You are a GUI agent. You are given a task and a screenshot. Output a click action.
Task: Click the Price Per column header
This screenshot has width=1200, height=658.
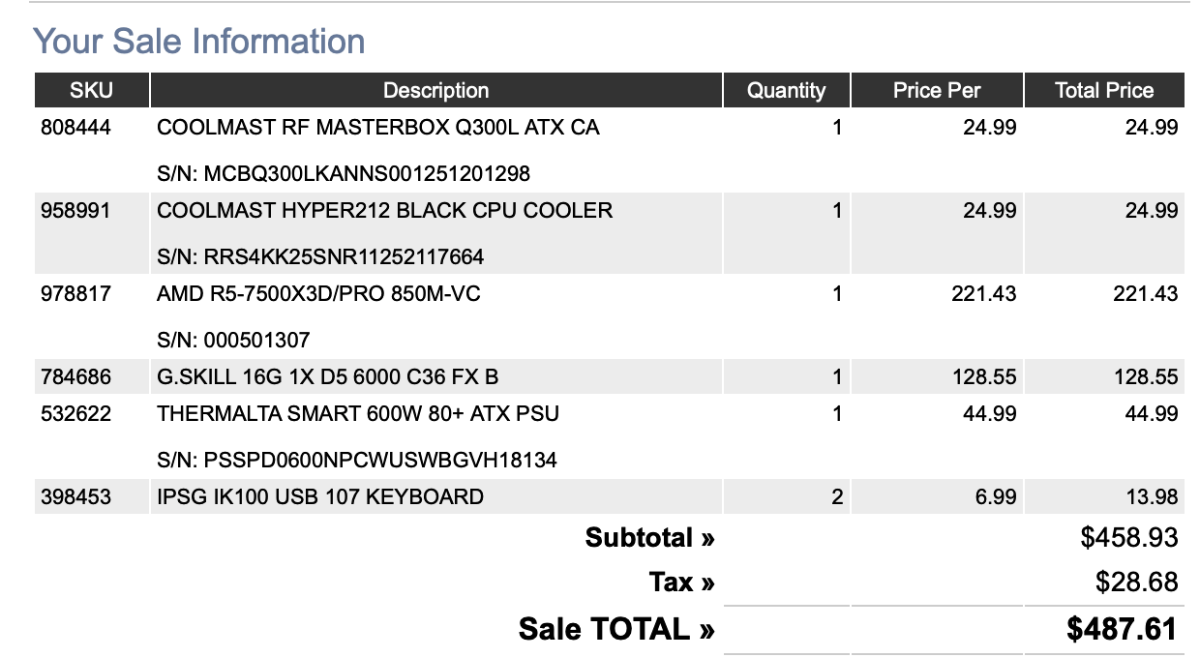pyautogui.click(x=937, y=91)
